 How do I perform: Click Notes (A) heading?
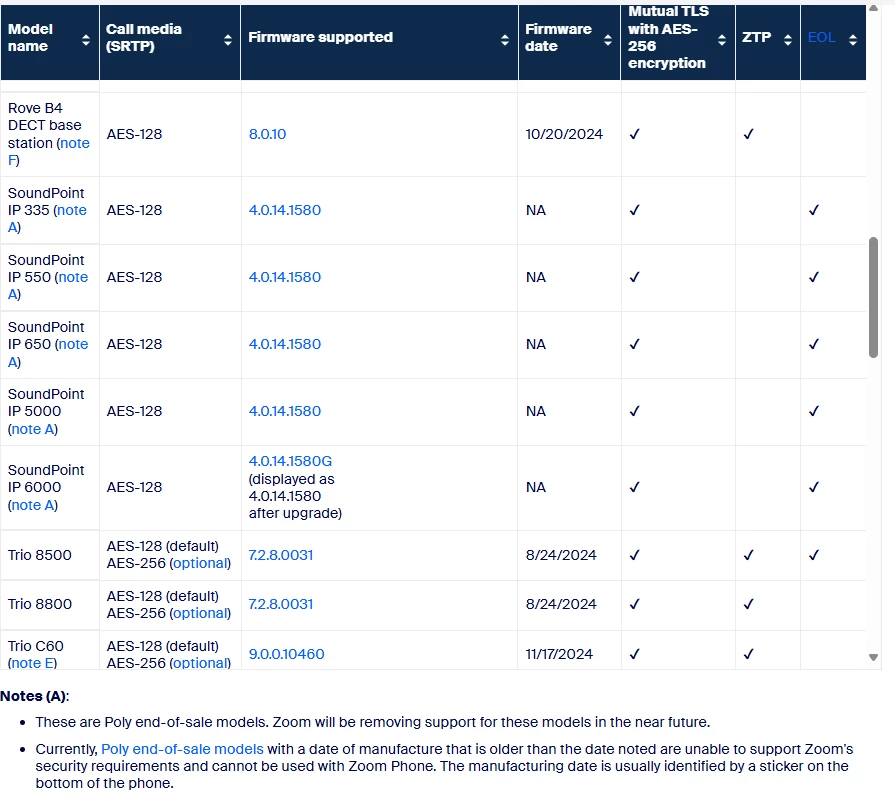pos(34,696)
